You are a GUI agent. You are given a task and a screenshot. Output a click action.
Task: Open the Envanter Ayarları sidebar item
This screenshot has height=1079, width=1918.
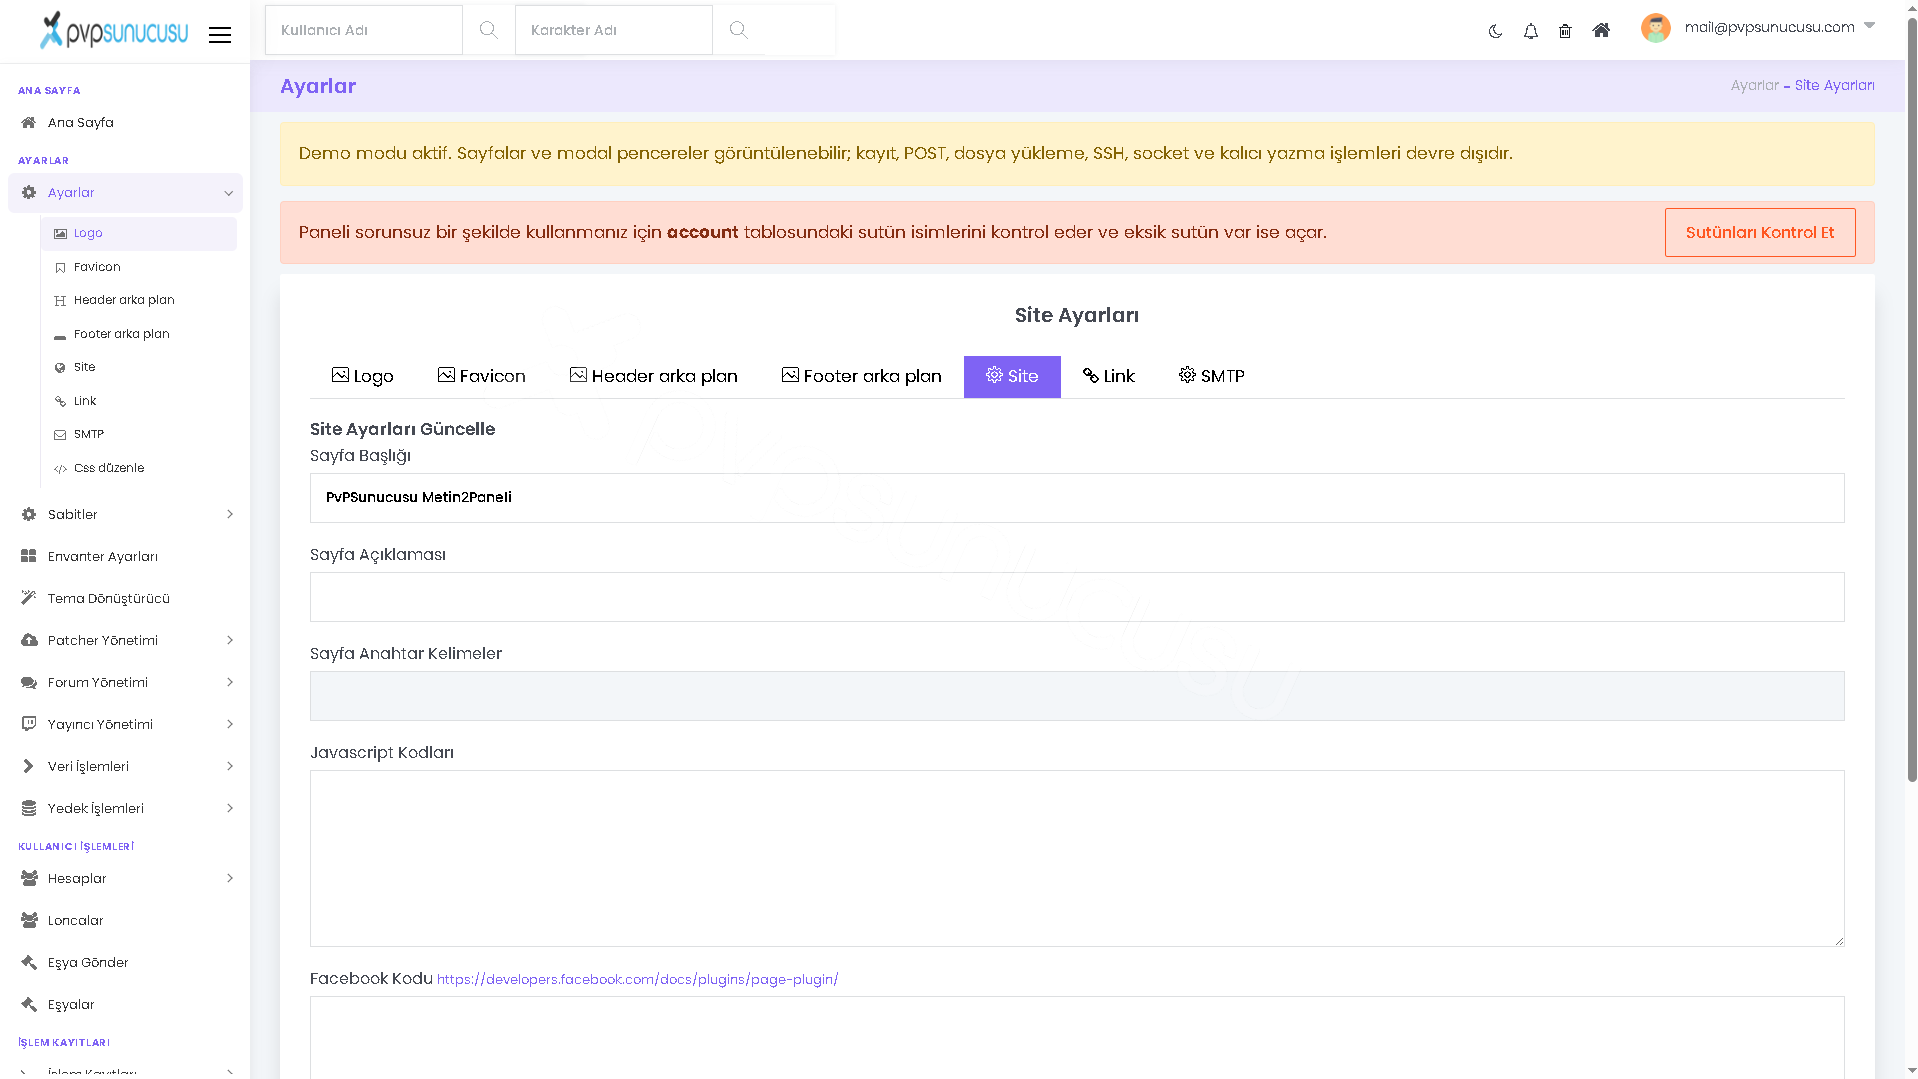coord(125,556)
